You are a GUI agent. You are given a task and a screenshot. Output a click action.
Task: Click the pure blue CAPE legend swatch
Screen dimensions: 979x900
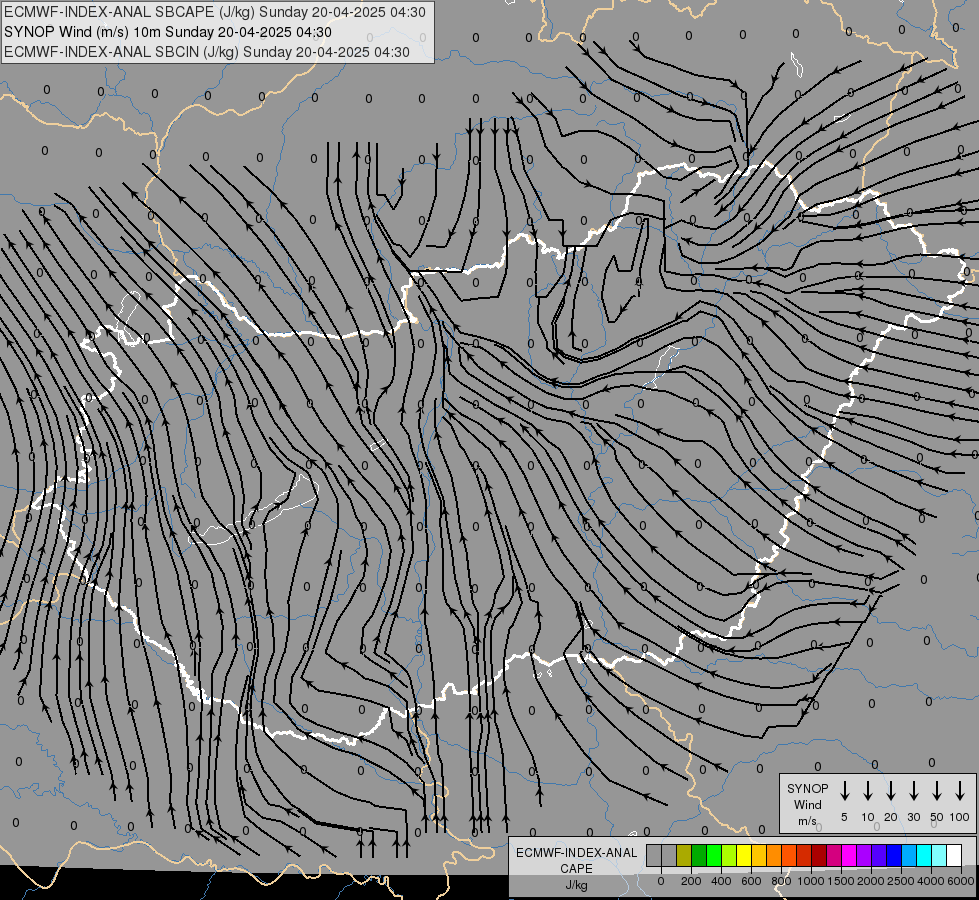(x=894, y=855)
